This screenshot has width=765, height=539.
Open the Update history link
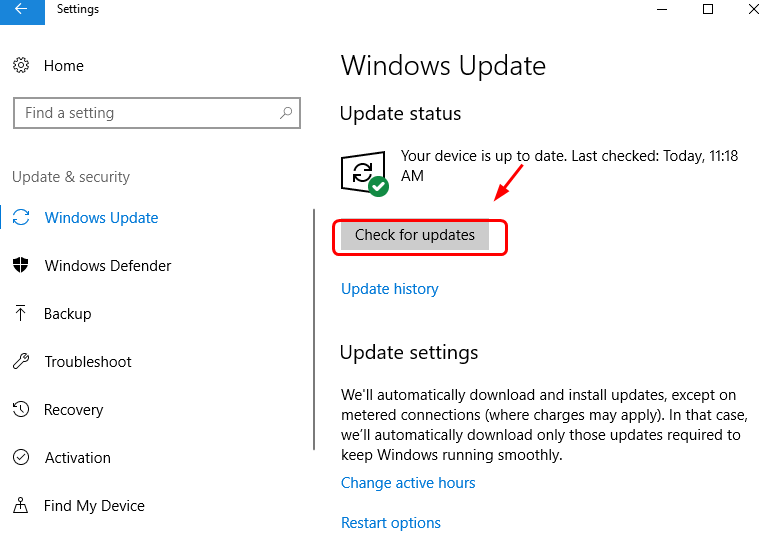[390, 289]
